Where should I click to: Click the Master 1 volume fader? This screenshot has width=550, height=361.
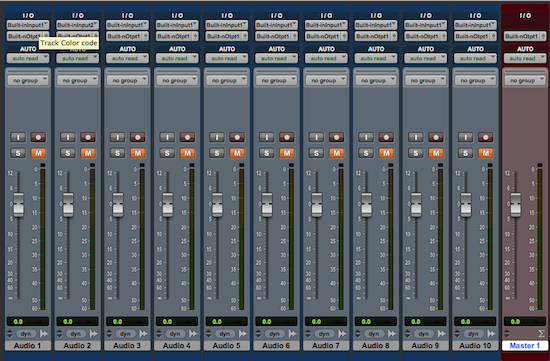[x=516, y=204]
